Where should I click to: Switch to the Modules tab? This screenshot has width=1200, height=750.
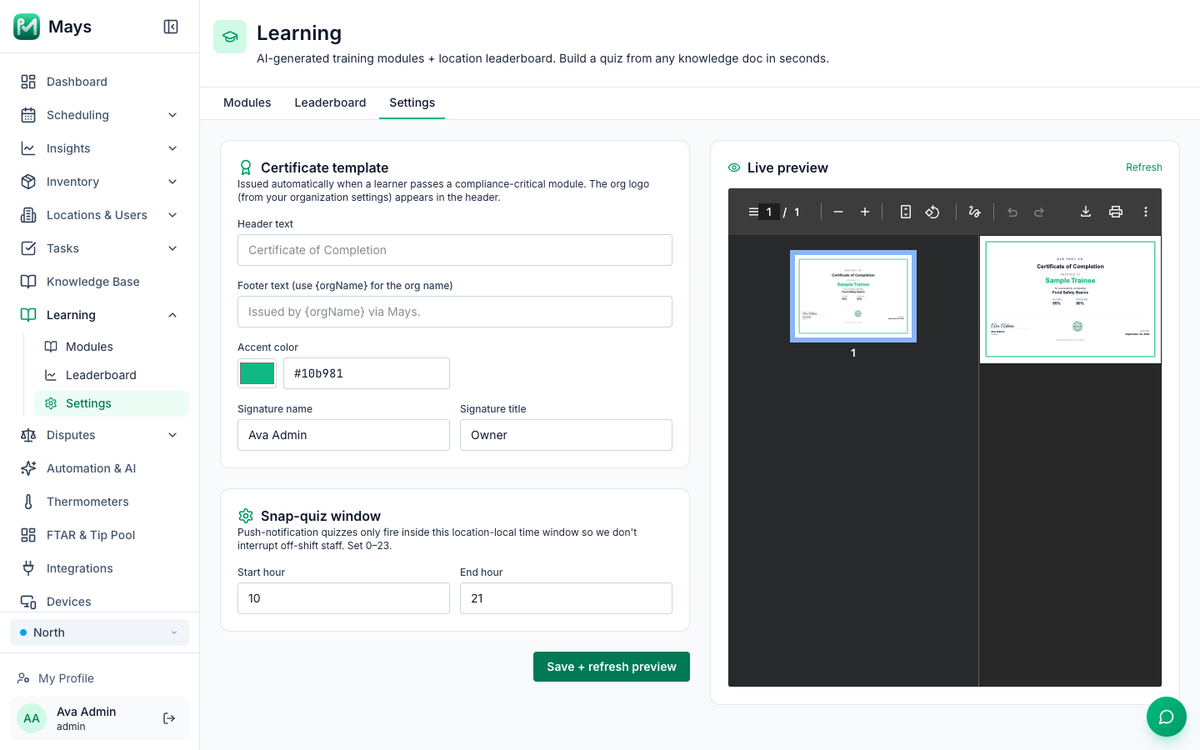point(247,103)
